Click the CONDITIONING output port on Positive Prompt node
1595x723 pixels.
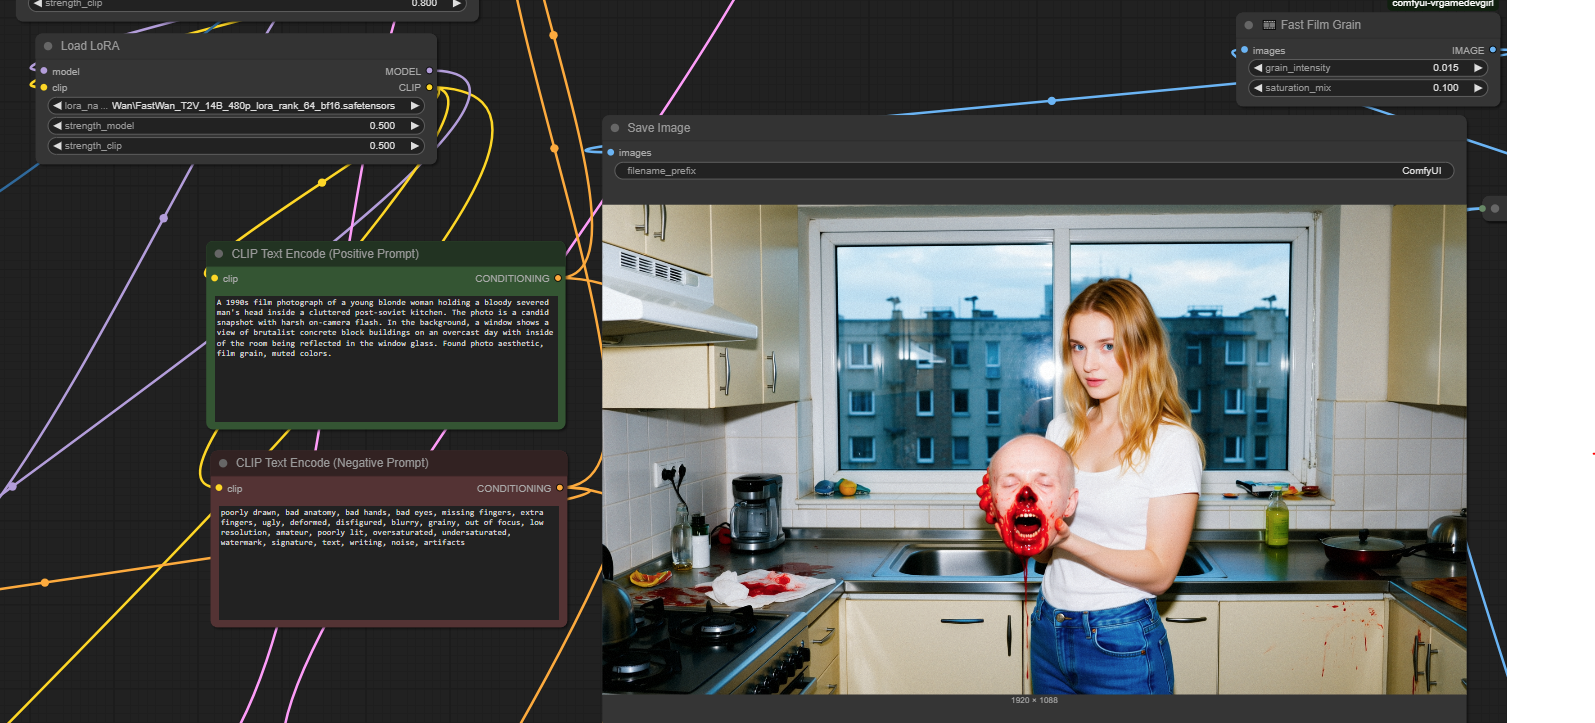[x=558, y=278]
